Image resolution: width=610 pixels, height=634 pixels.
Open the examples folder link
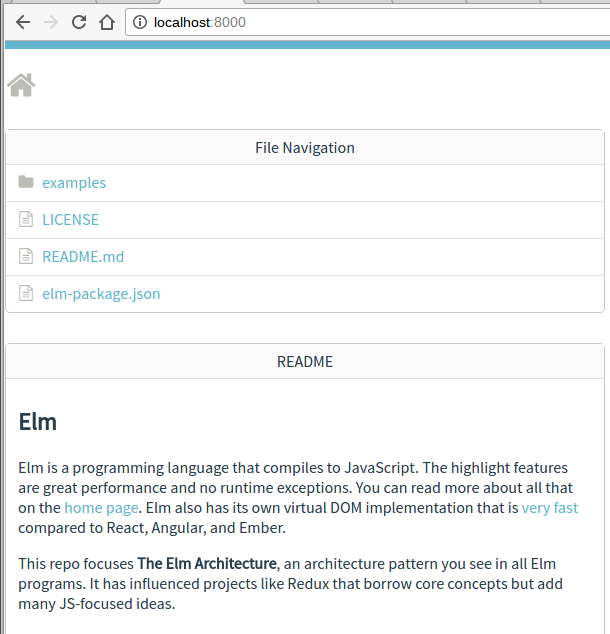(x=74, y=183)
